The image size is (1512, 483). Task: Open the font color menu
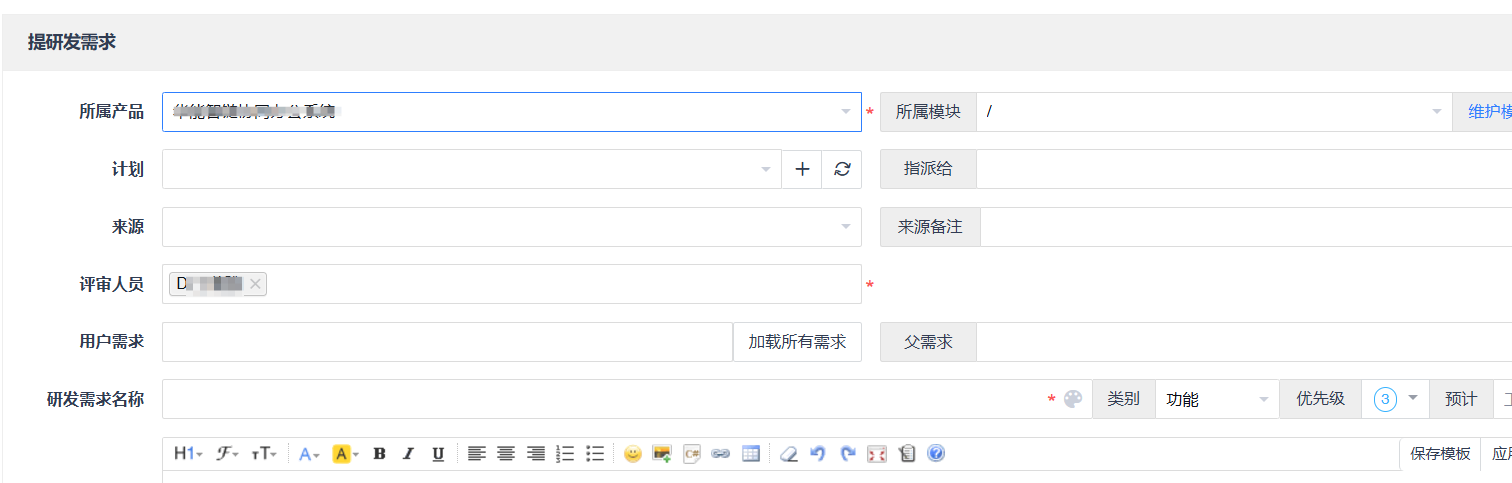click(309, 454)
